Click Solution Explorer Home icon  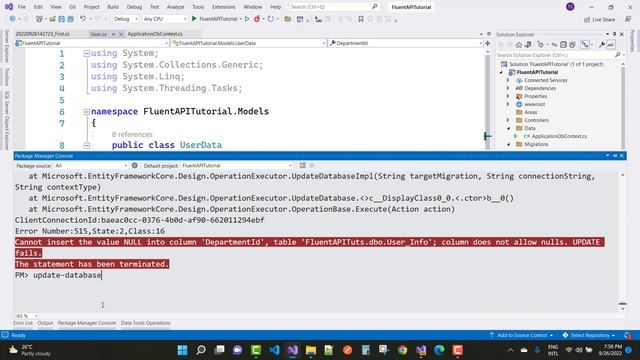tap(519, 44)
